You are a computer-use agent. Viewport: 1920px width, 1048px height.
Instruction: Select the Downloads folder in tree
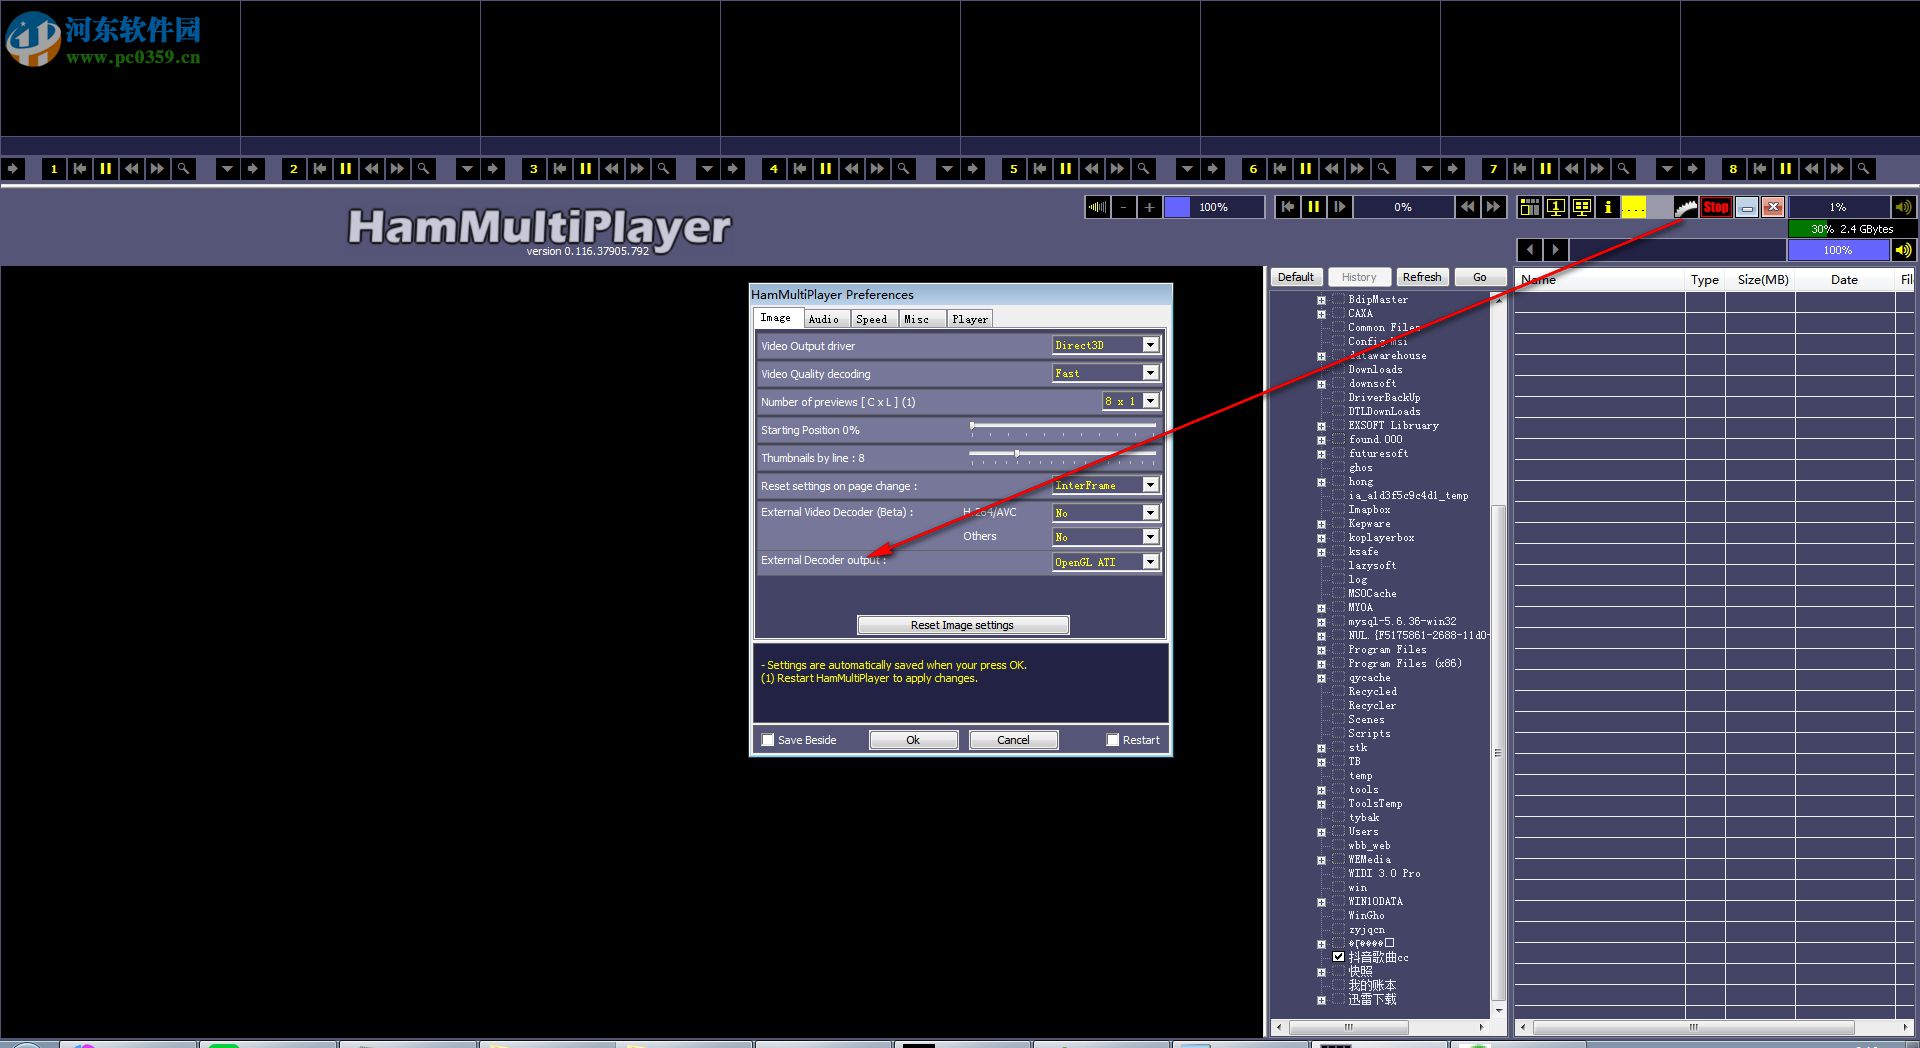coord(1375,370)
